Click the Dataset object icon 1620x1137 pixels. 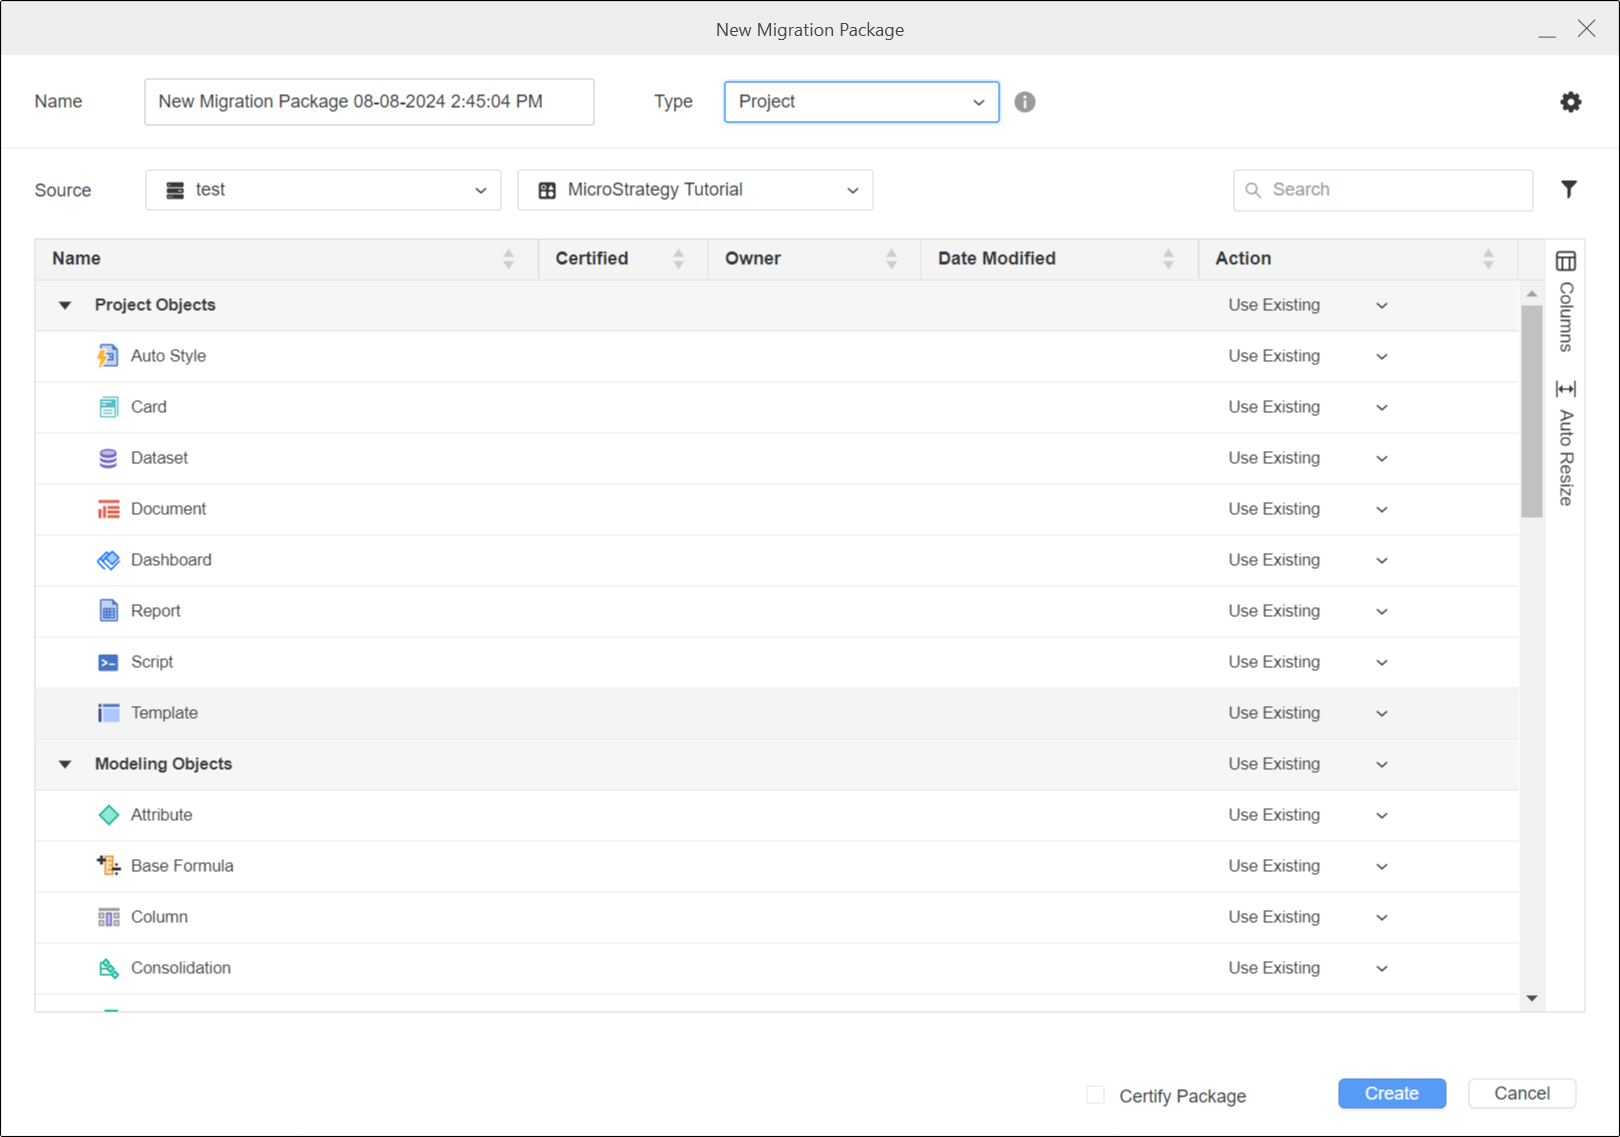[x=108, y=458]
